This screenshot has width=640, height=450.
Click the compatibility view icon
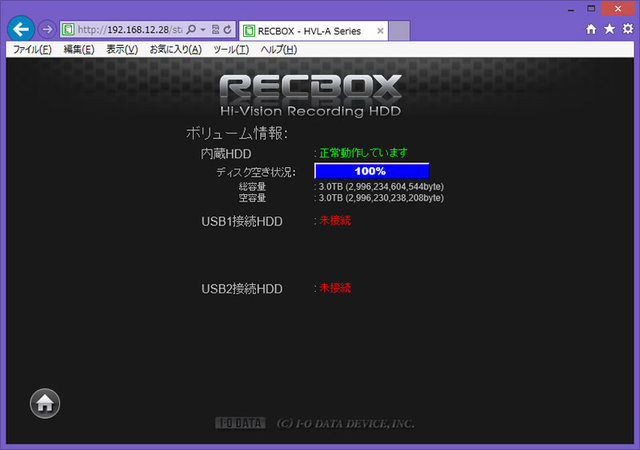(216, 29)
